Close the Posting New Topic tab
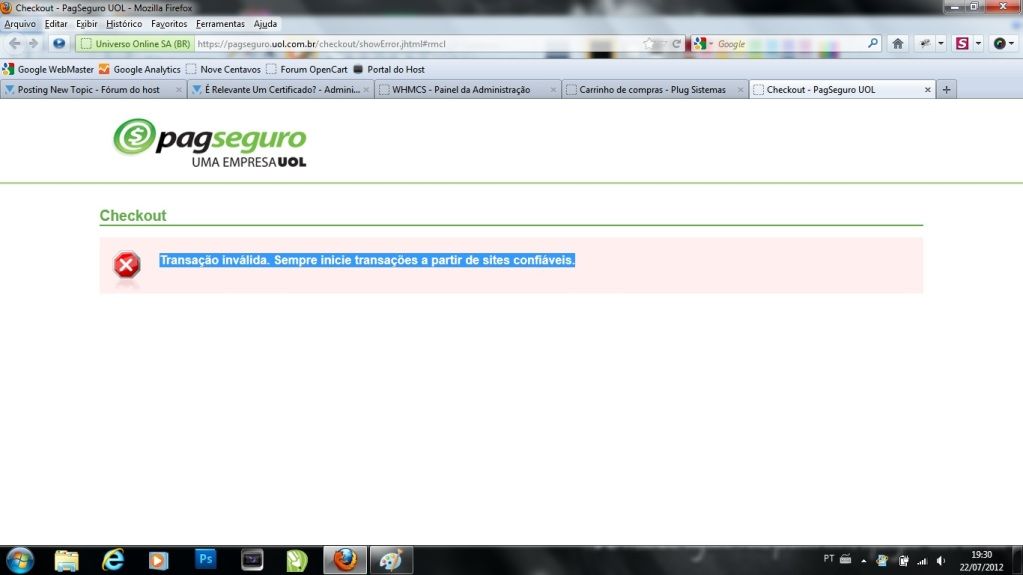1023x575 pixels. pyautogui.click(x=179, y=90)
